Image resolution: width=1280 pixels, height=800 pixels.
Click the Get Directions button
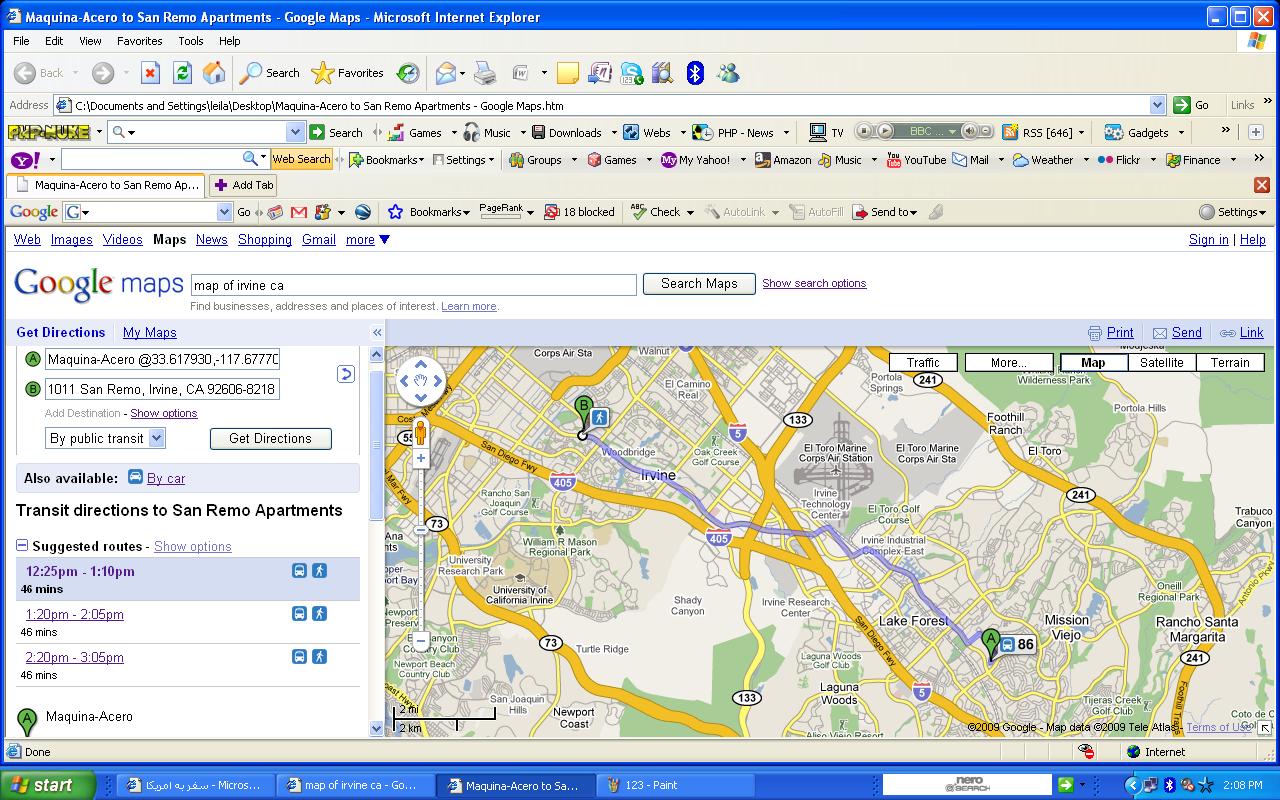pos(270,438)
